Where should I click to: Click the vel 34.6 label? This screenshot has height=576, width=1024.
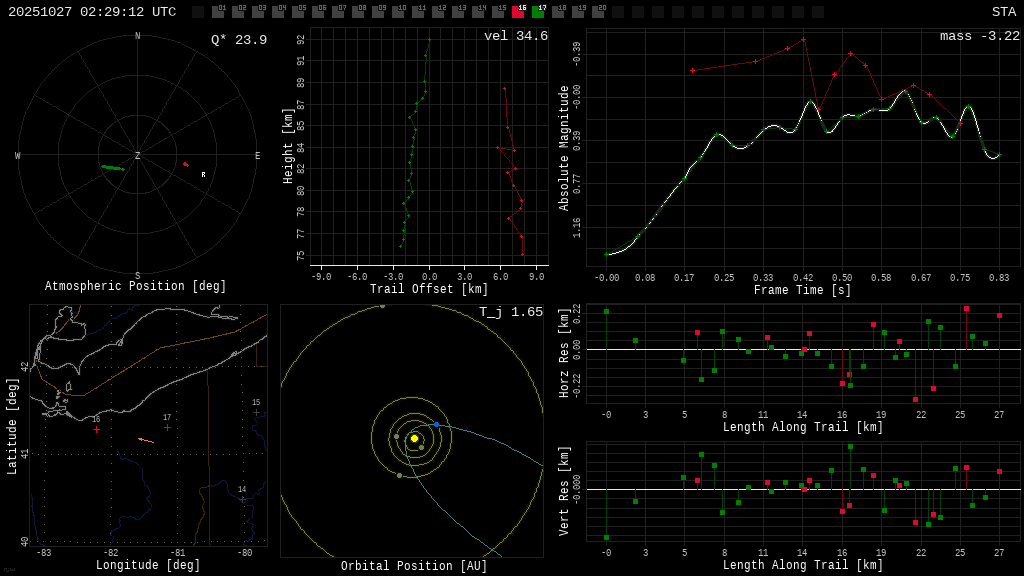click(x=516, y=36)
